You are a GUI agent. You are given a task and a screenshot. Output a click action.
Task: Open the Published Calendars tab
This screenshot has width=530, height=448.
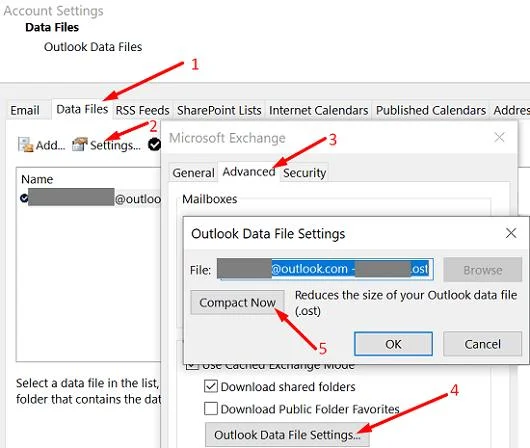(x=431, y=110)
